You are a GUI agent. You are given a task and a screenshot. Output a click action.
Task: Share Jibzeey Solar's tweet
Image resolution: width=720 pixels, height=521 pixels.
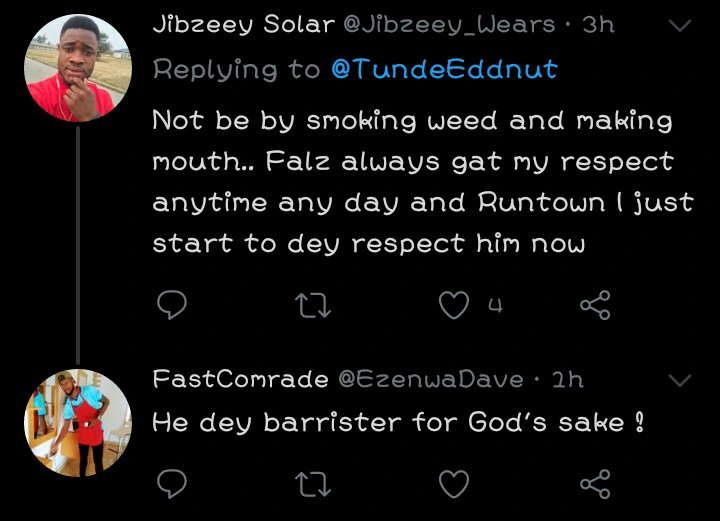point(595,306)
